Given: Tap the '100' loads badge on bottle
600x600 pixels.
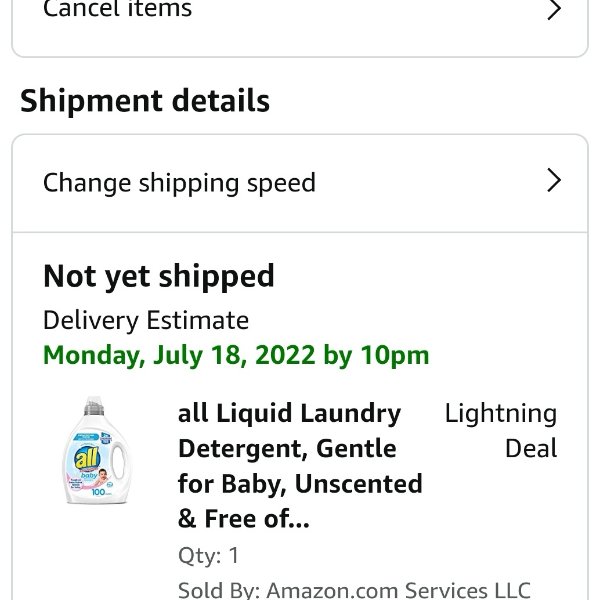Looking at the screenshot, I should coord(99,491).
